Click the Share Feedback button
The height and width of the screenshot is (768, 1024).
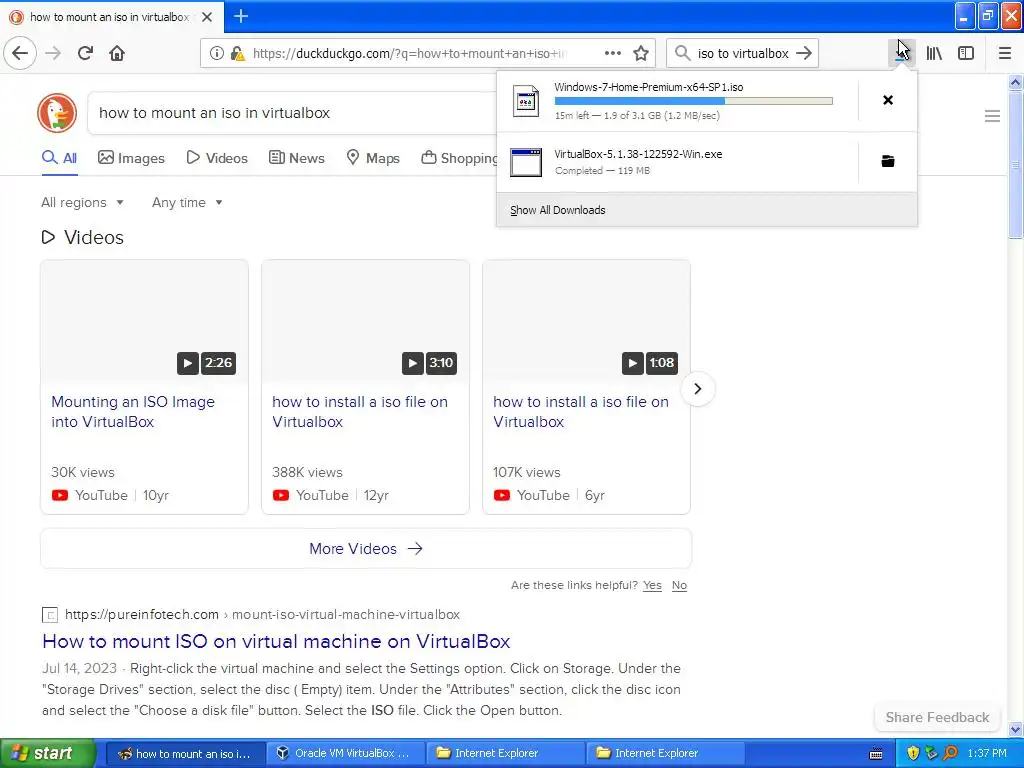[x=937, y=717]
